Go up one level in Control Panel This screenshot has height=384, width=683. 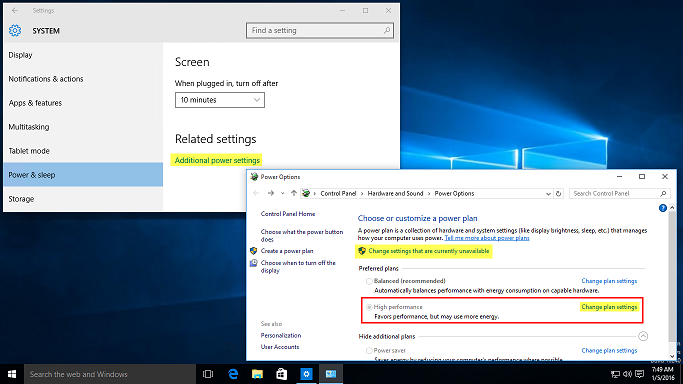point(294,193)
